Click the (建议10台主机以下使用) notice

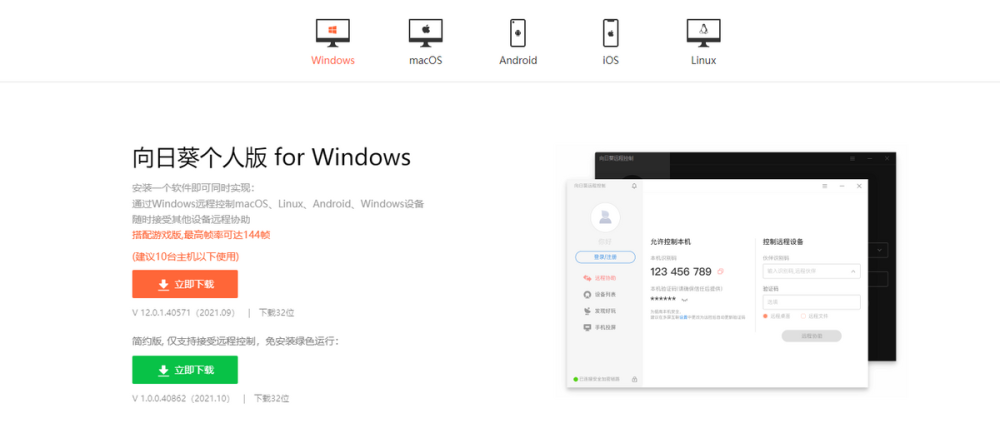pyautogui.click(x=186, y=256)
